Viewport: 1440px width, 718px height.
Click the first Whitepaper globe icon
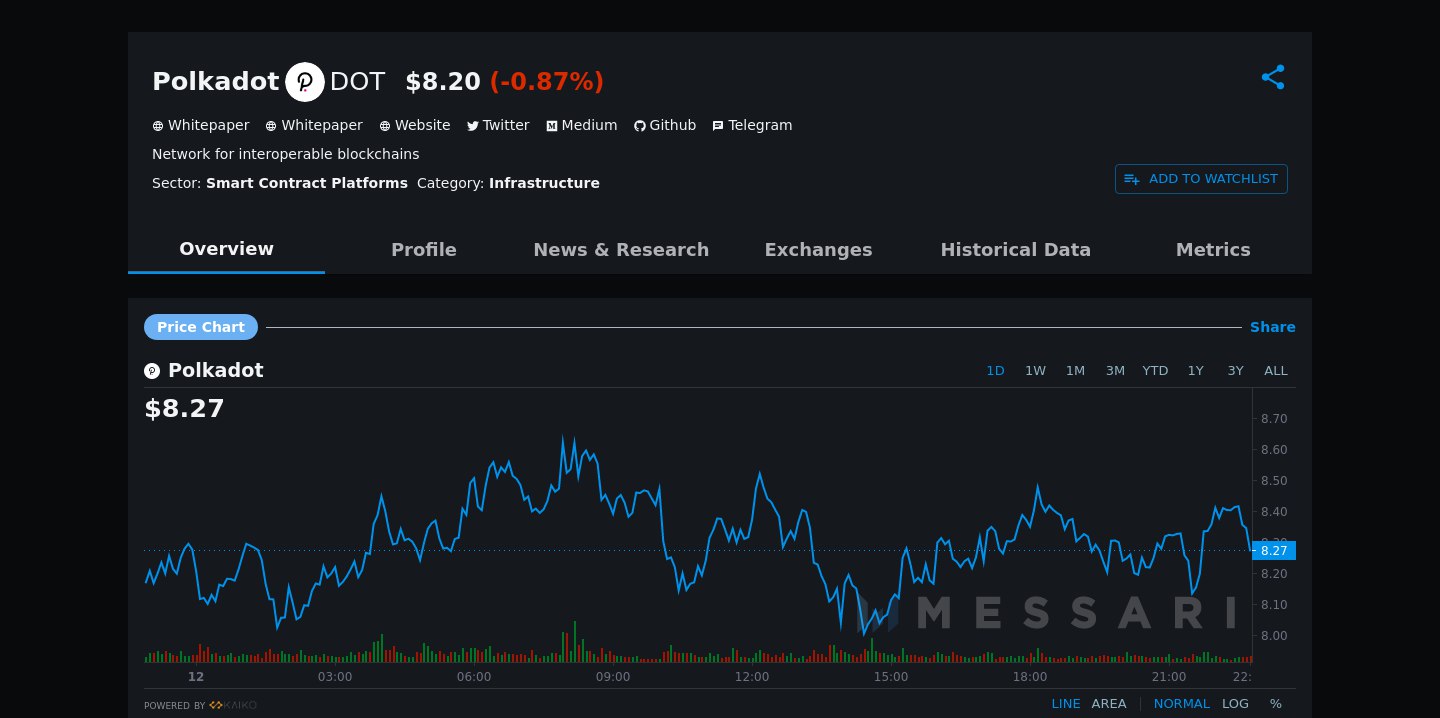158,126
